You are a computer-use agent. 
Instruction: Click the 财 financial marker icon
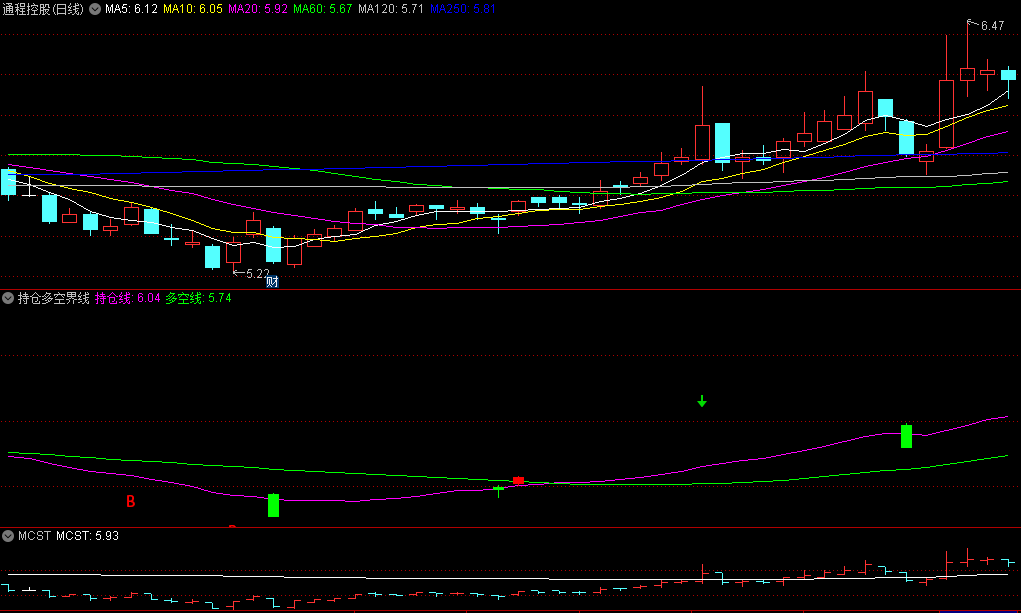tap(272, 281)
